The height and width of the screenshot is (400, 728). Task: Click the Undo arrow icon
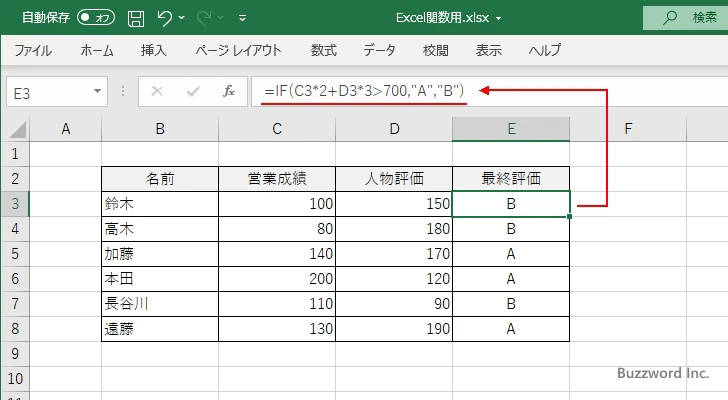click(164, 18)
